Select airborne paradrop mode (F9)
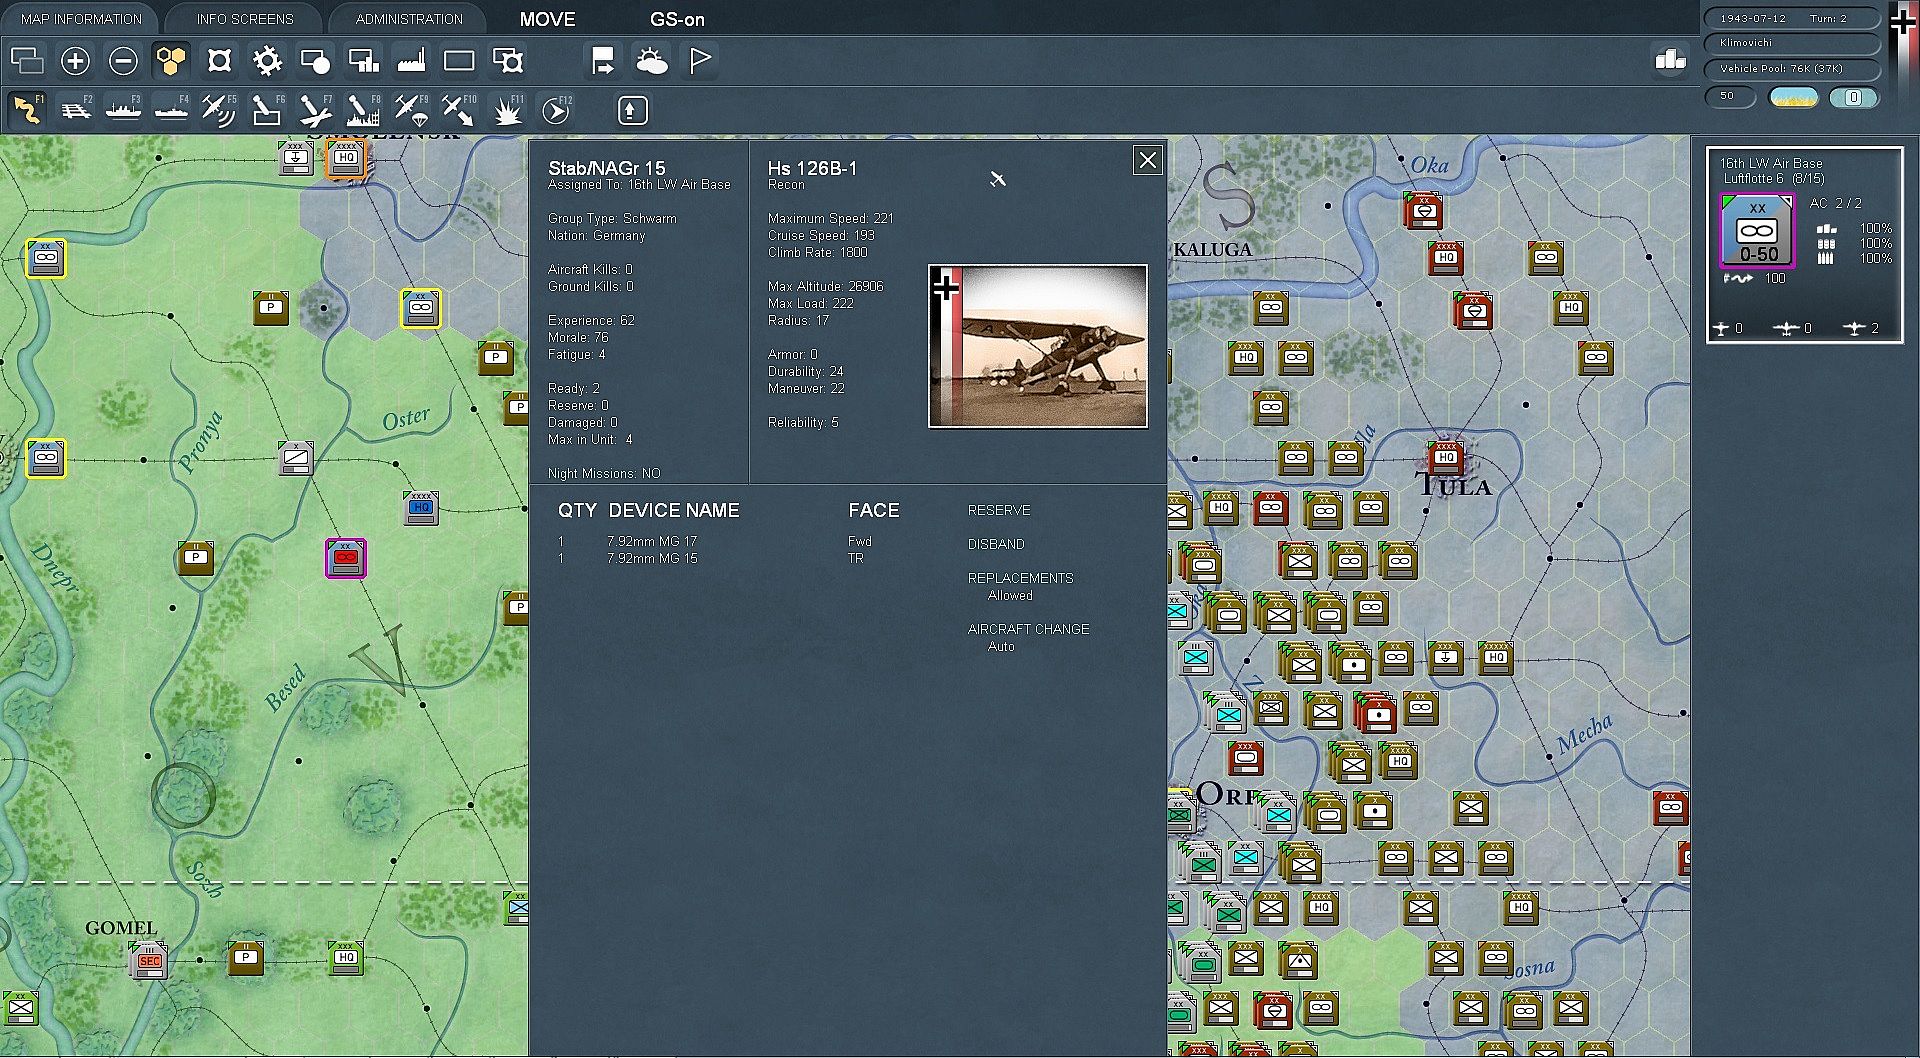This screenshot has width=1920, height=1058. (x=410, y=110)
